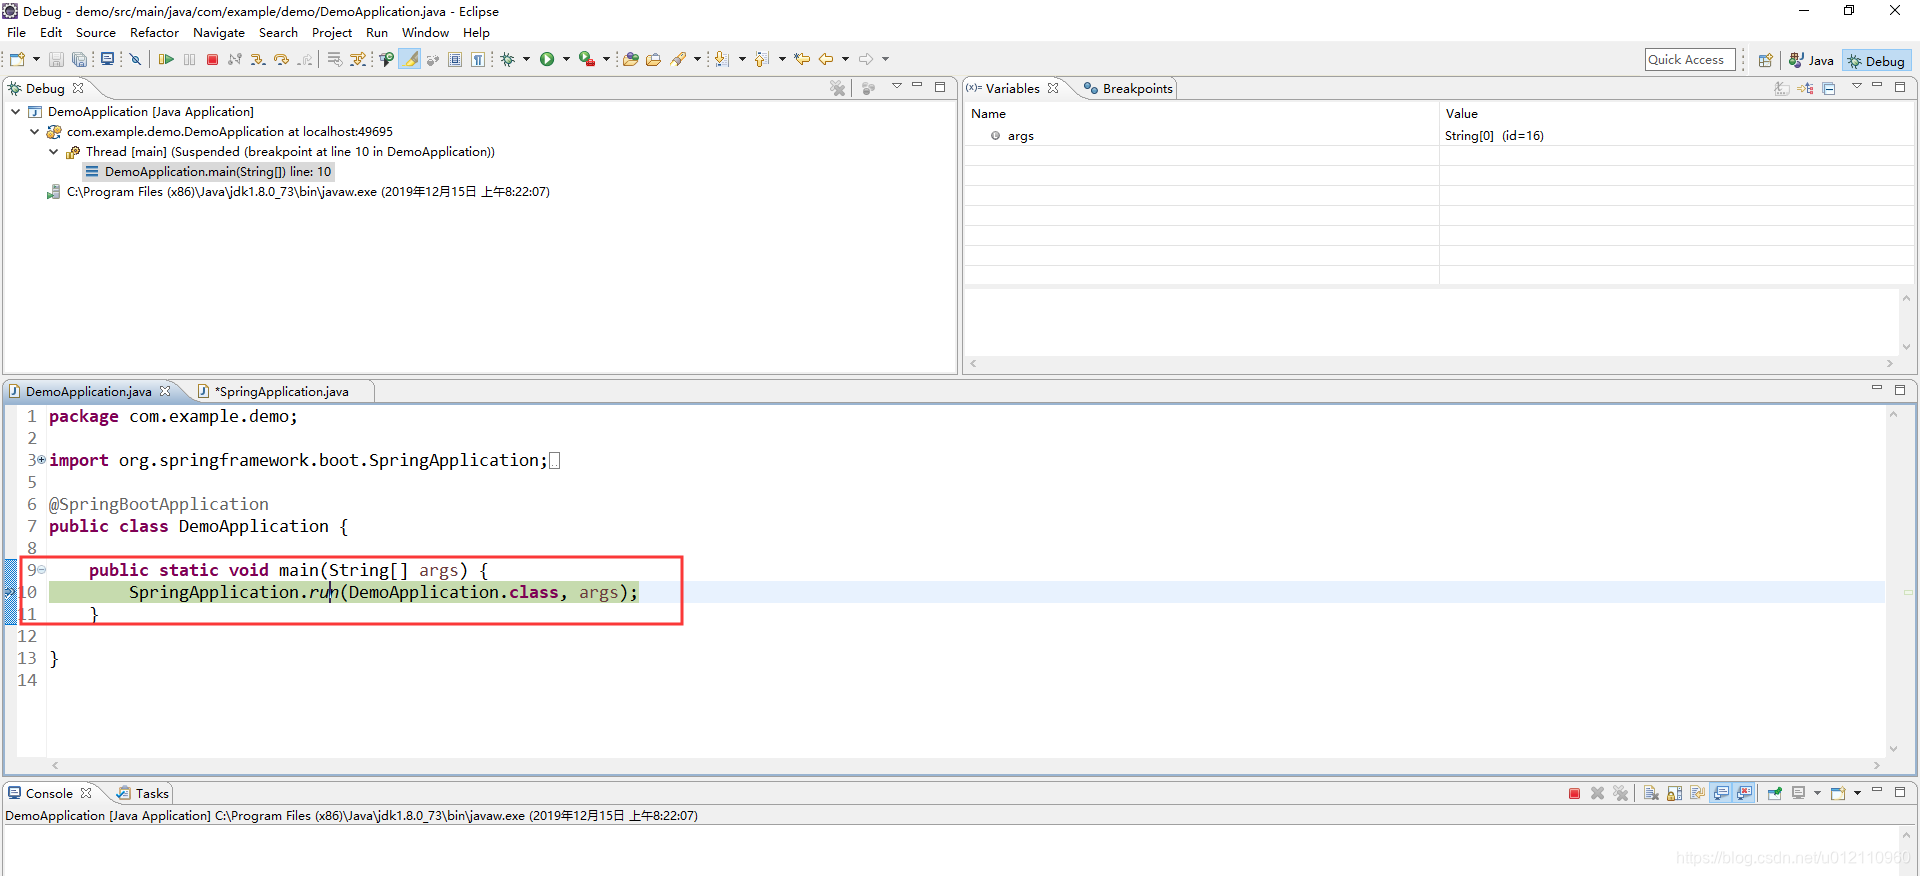Click the Step Into icon
This screenshot has height=876, width=1920.
point(258,59)
